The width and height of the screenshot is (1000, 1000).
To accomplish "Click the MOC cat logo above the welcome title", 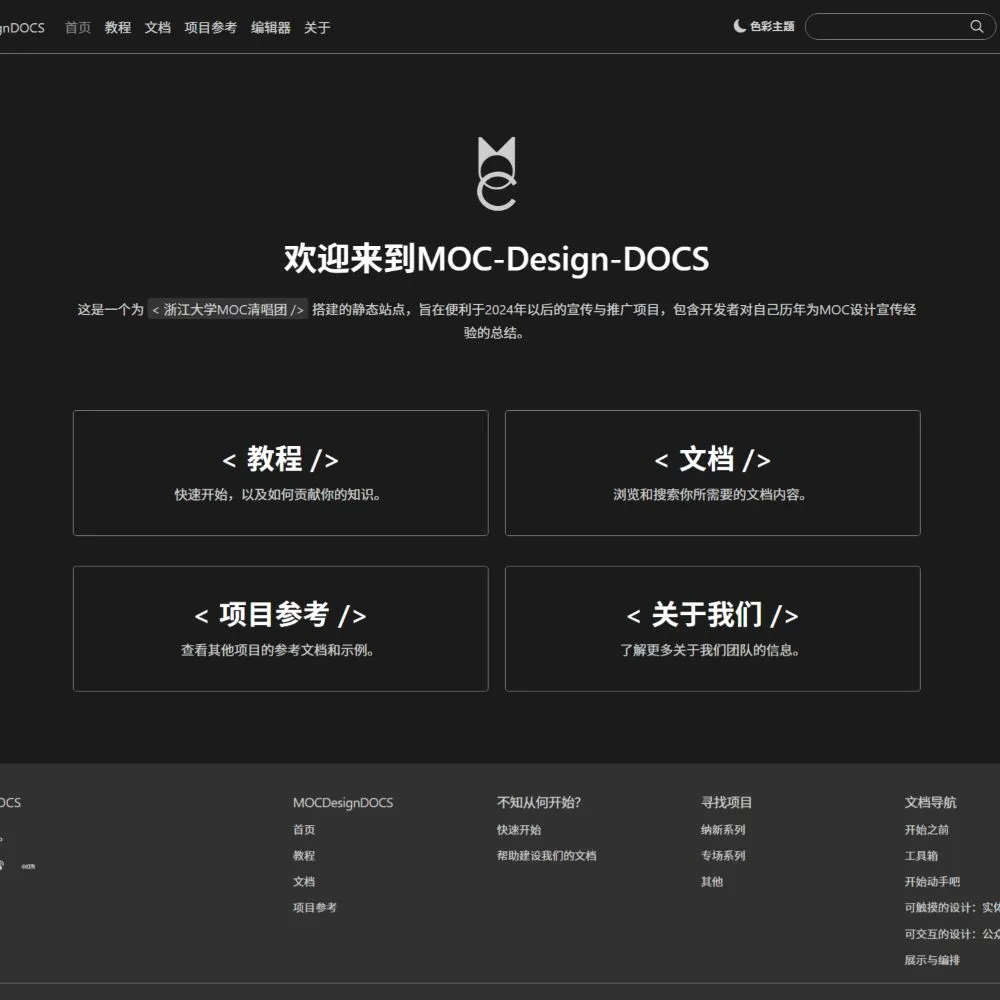I will [x=496, y=172].
